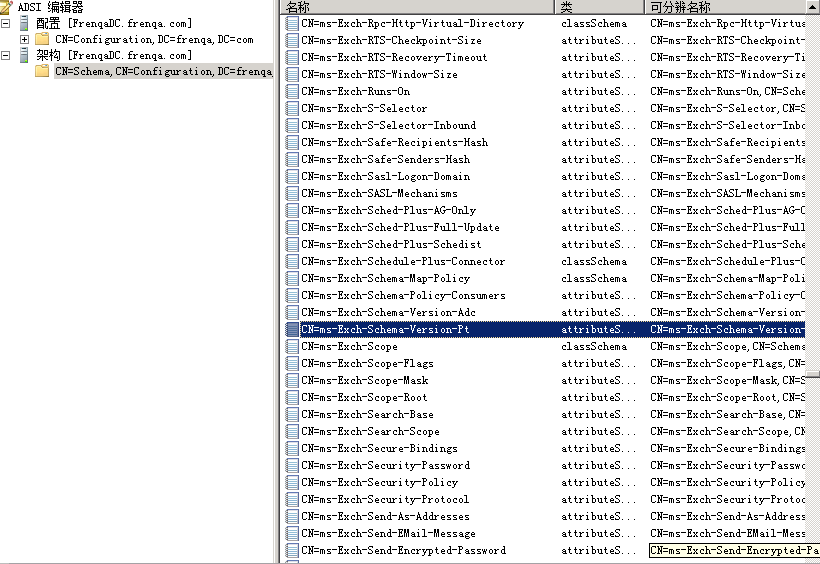This screenshot has height=564, width=820.
Task: Click the object icon for CN=ms-Exch-Schema-Version-Pt
Action: tap(292, 330)
